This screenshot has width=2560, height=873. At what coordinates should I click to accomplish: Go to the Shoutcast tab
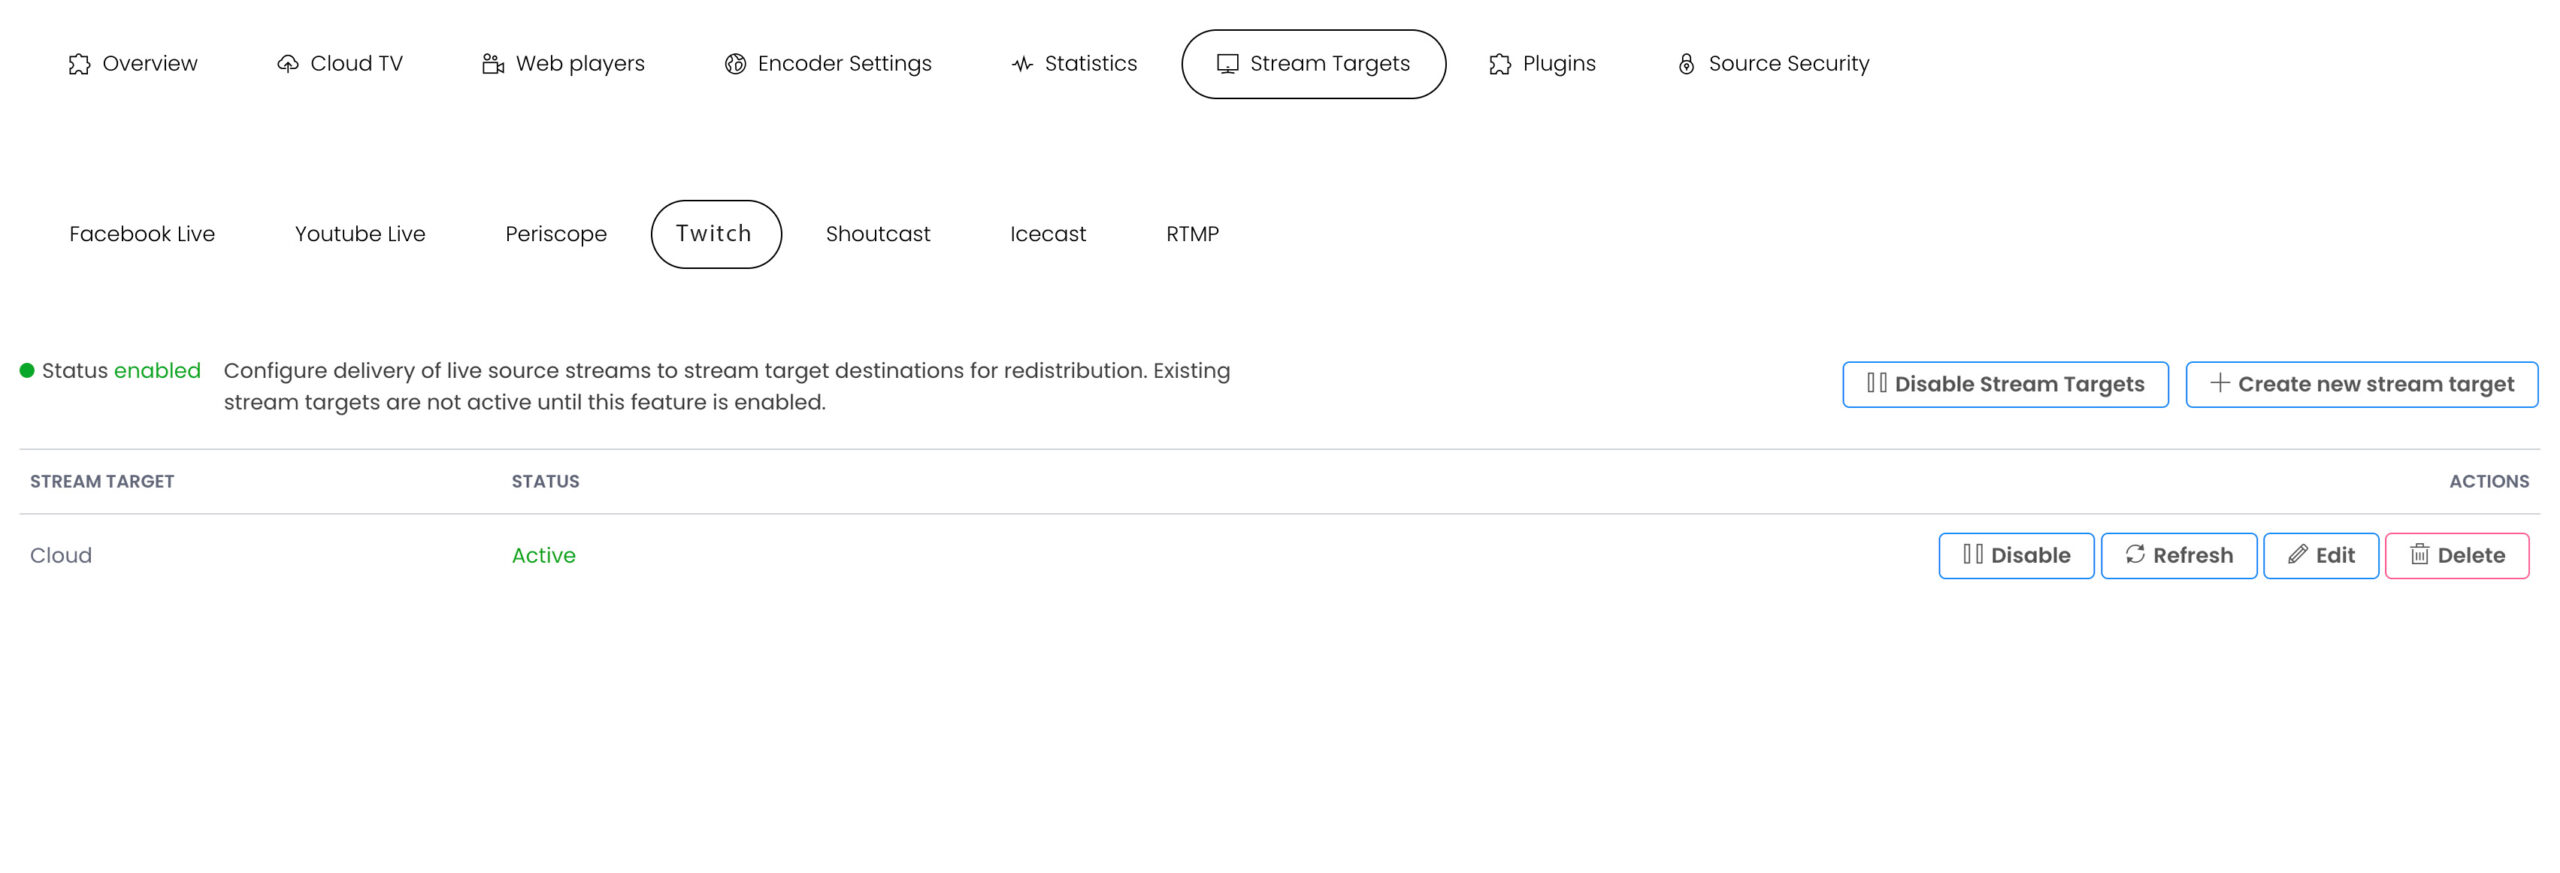tap(878, 234)
